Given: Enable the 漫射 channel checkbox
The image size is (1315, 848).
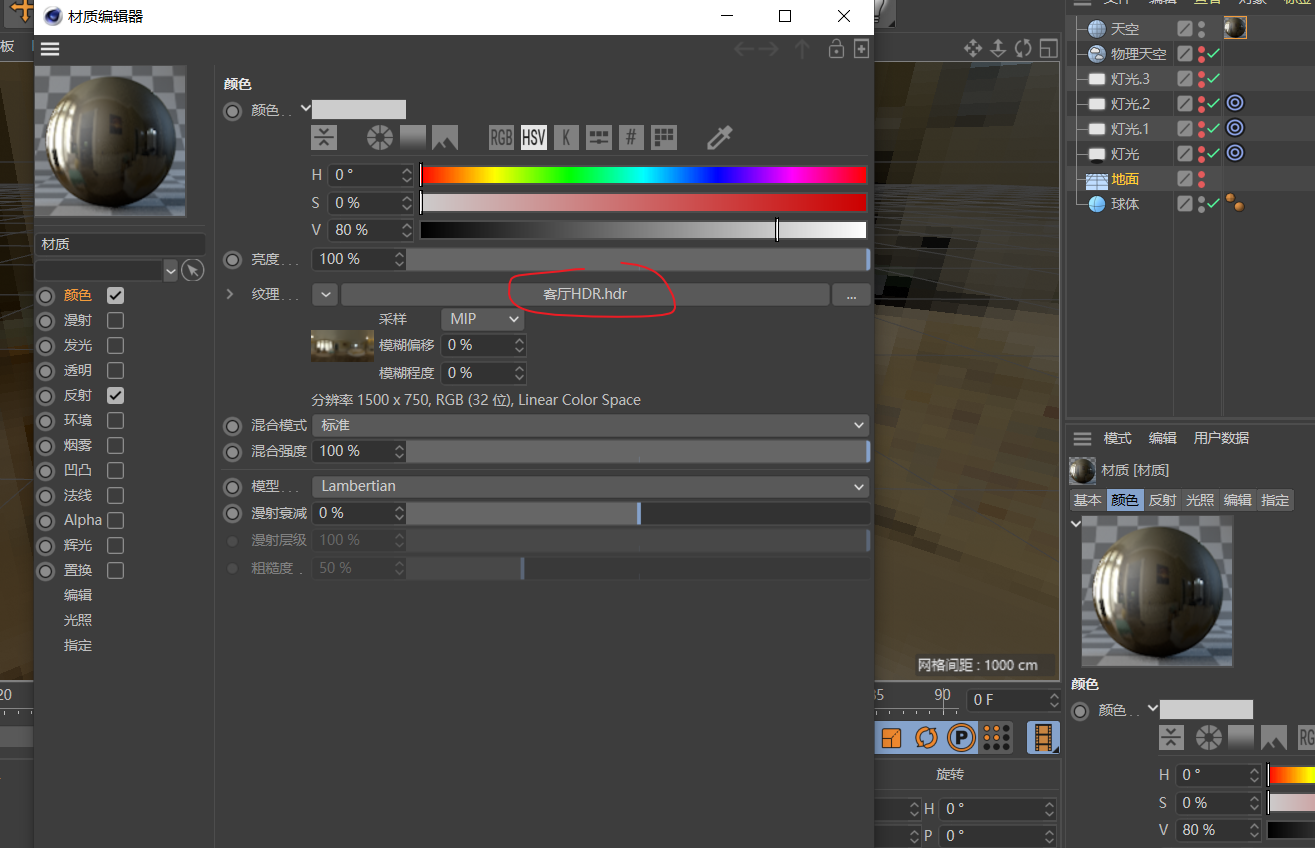Looking at the screenshot, I should coord(115,321).
